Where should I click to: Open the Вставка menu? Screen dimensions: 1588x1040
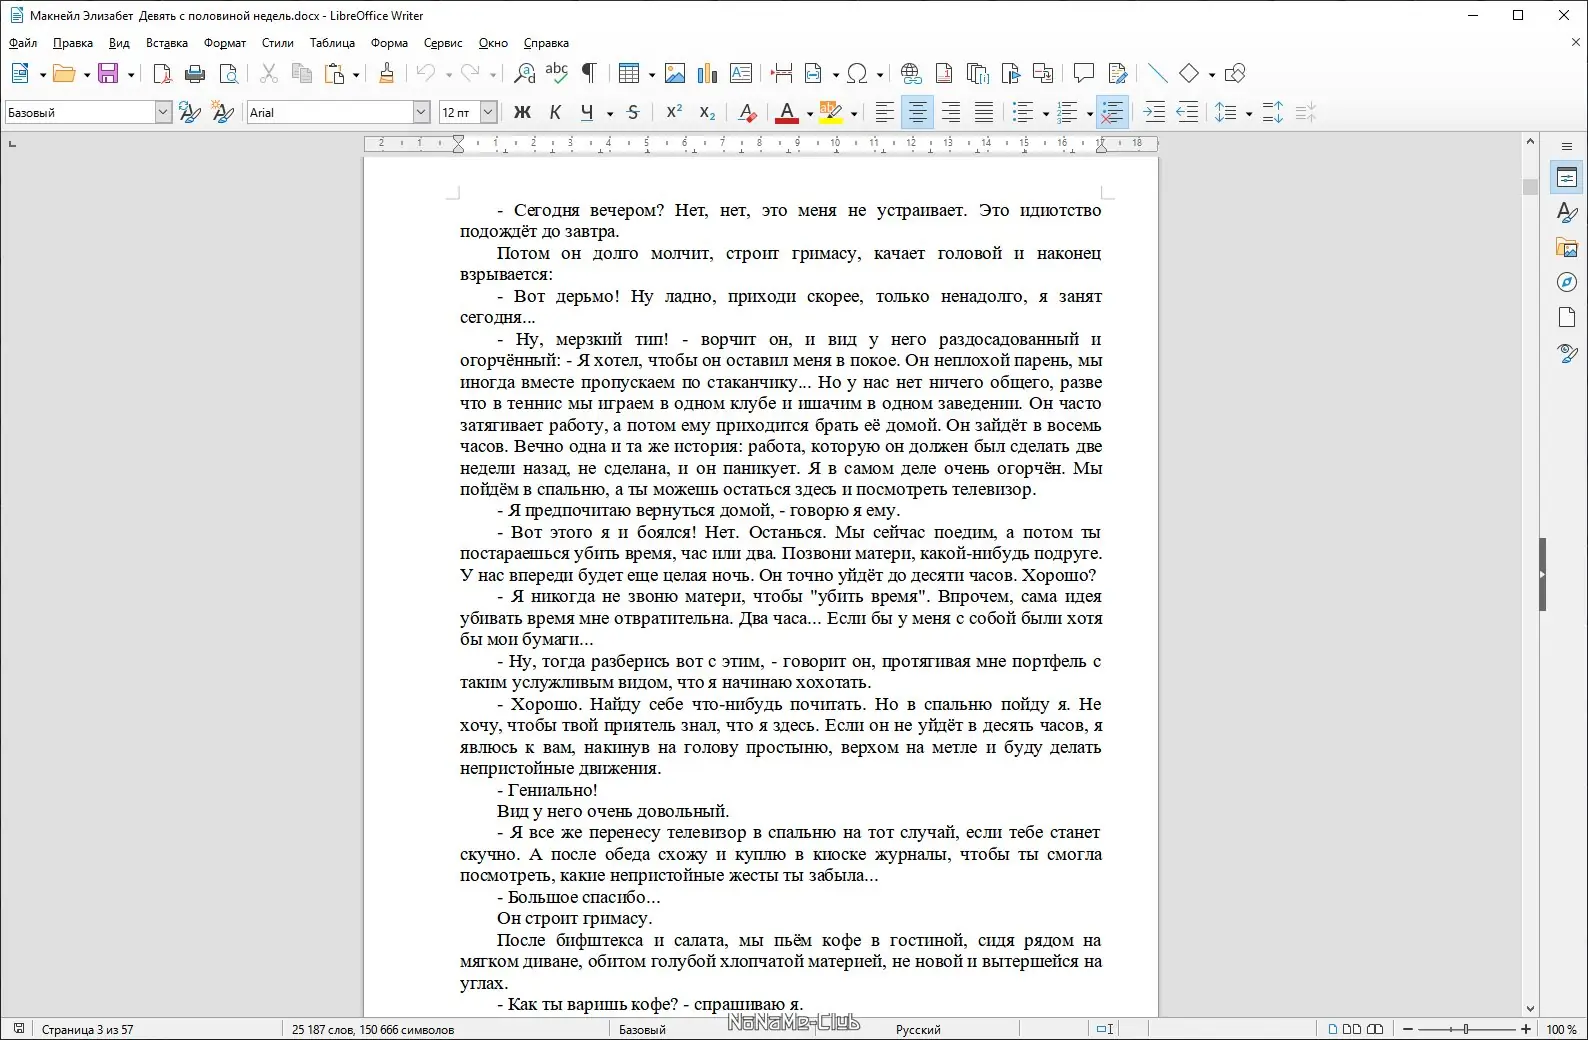point(167,43)
